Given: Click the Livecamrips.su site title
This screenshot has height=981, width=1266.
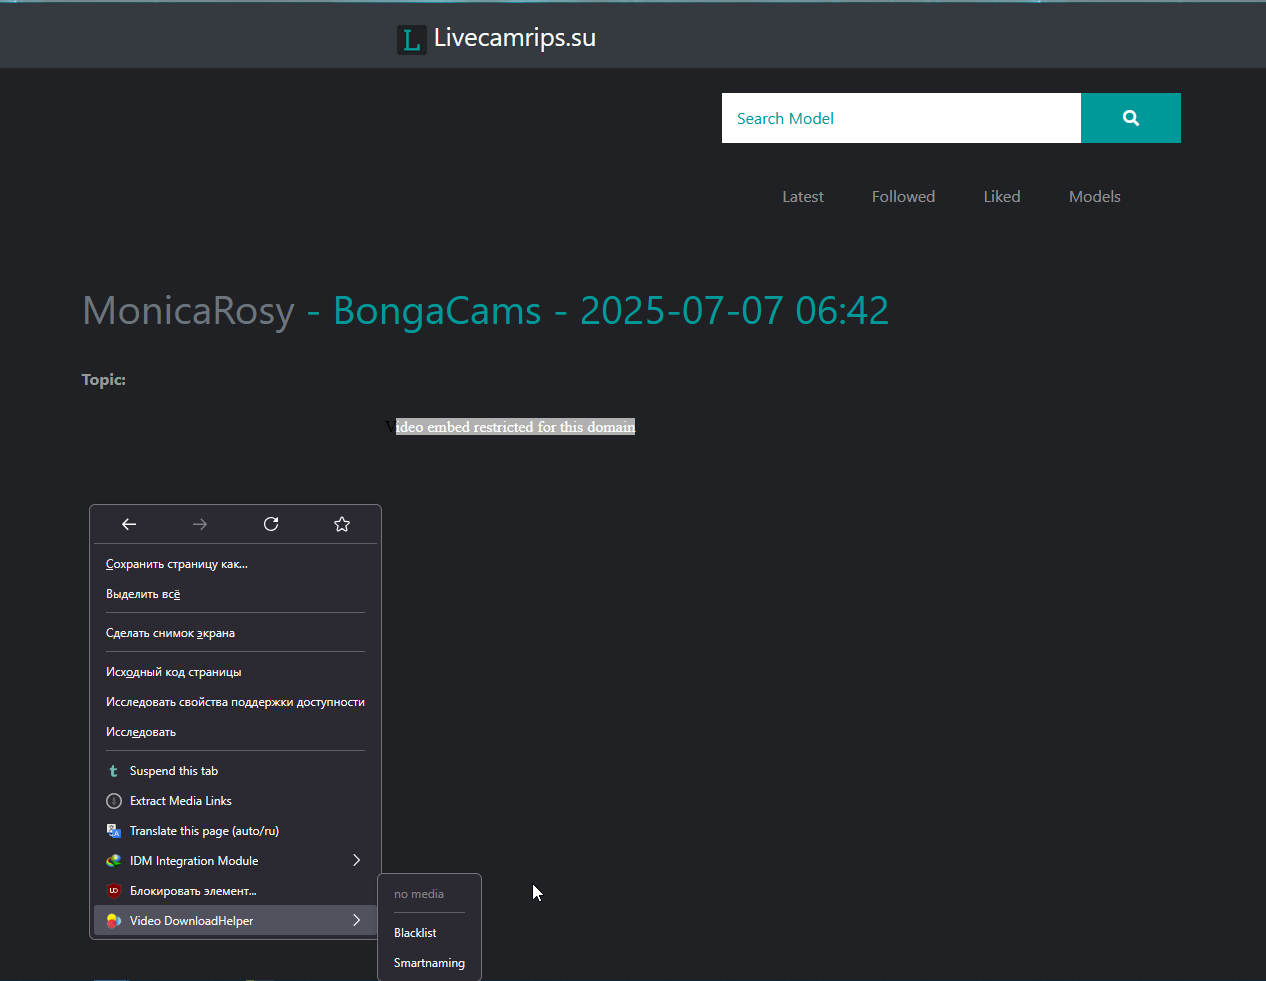Looking at the screenshot, I should tap(515, 38).
